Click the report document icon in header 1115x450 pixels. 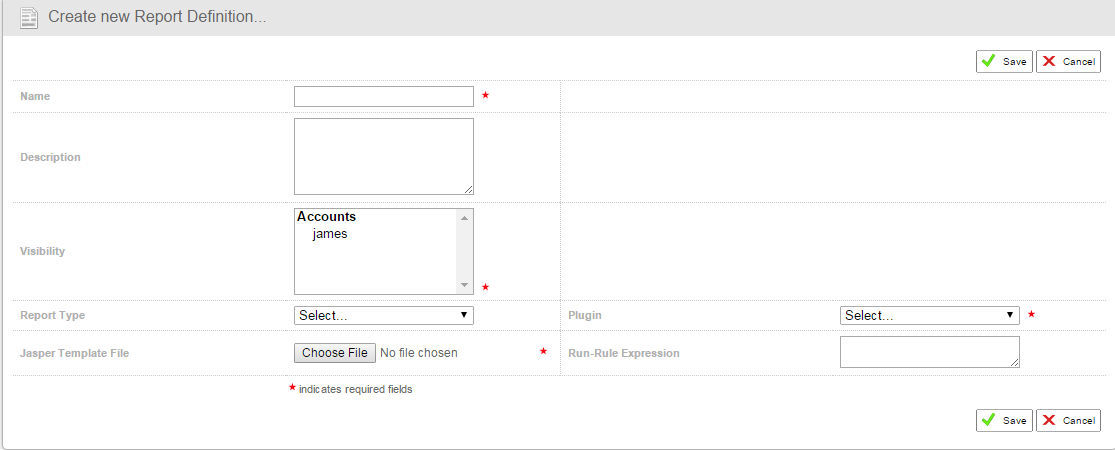[x=29, y=18]
